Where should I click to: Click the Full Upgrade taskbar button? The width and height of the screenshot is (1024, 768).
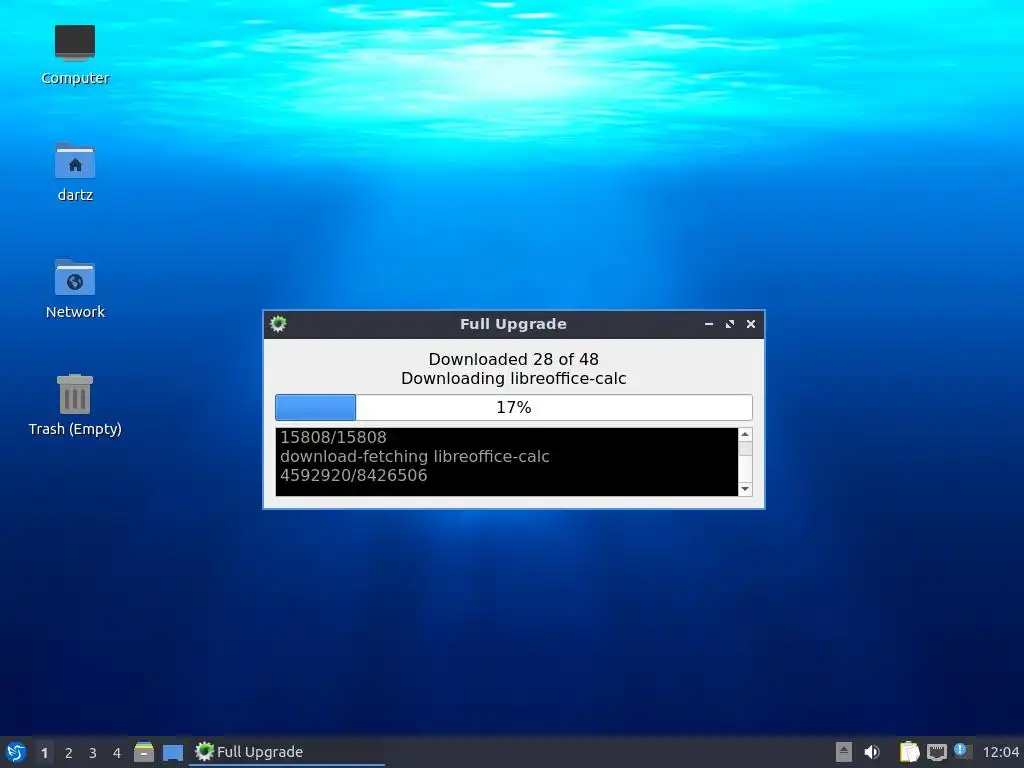tap(287, 752)
